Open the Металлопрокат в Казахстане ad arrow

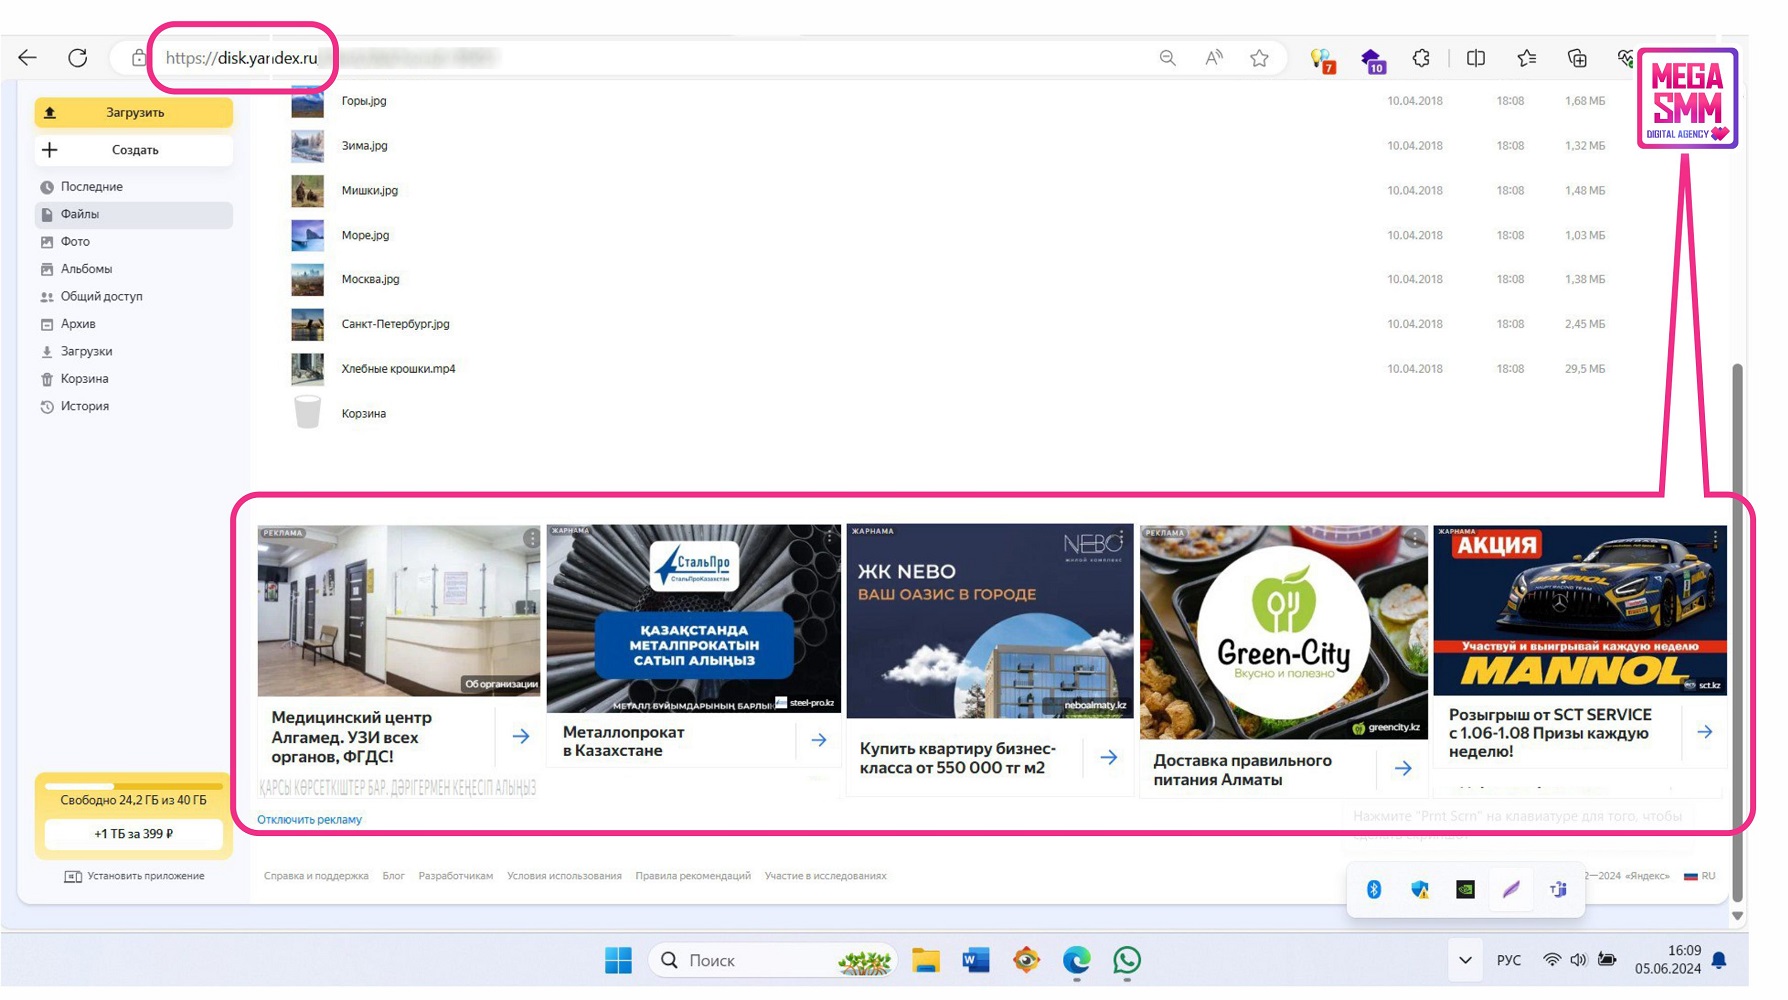click(819, 741)
